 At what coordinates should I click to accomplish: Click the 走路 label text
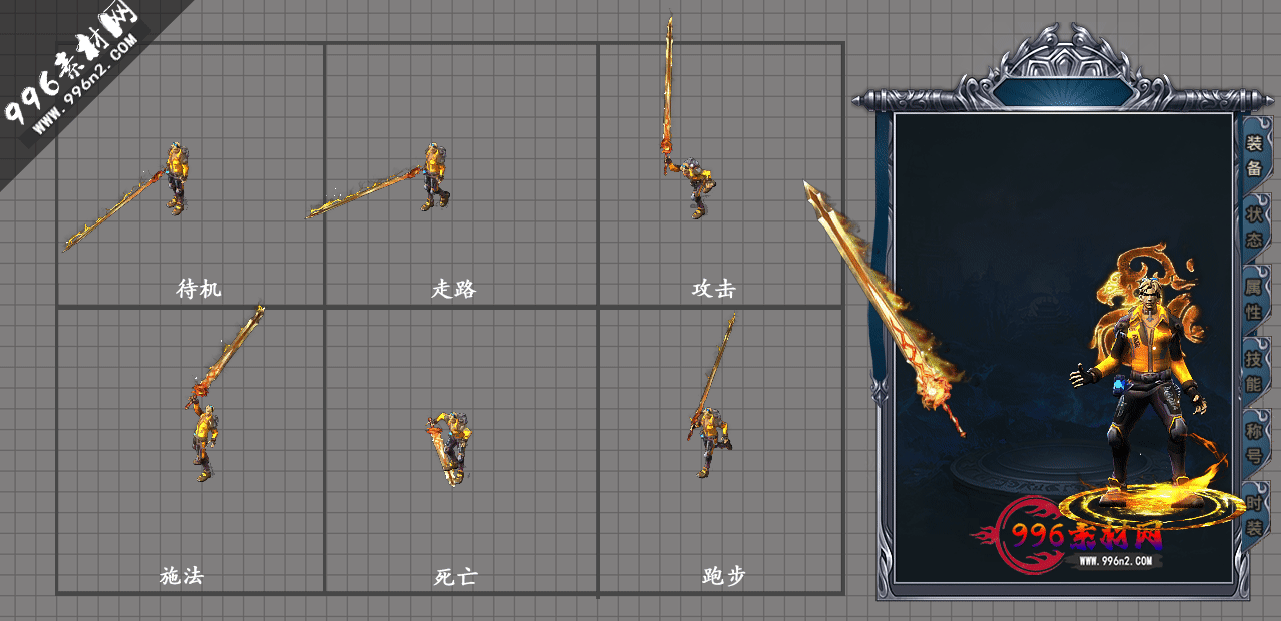coord(454,289)
